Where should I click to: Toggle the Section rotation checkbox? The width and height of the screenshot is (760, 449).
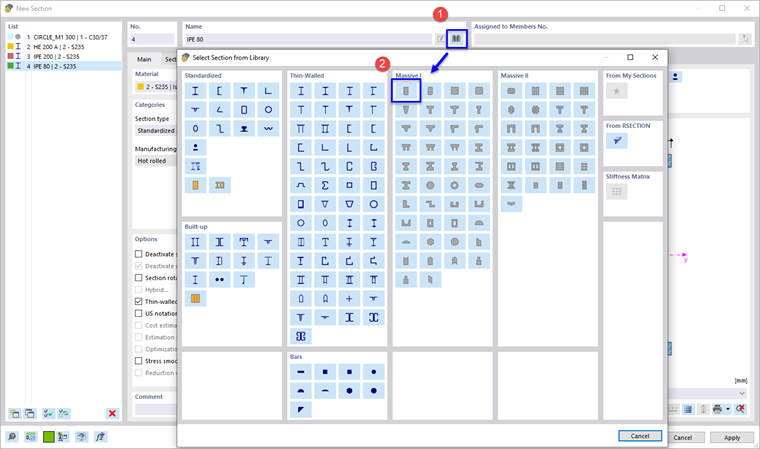pos(139,278)
